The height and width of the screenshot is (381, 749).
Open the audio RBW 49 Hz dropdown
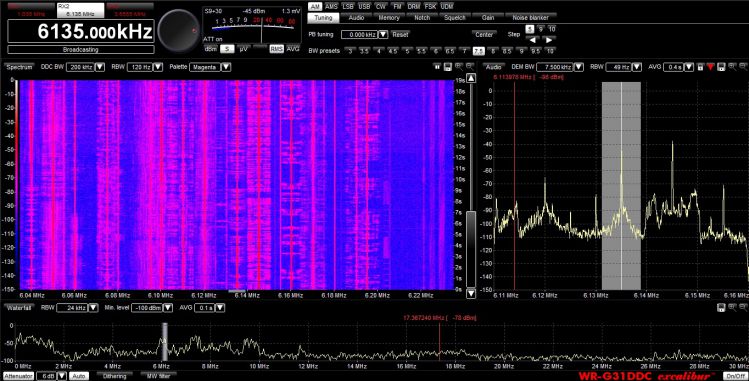click(x=637, y=67)
